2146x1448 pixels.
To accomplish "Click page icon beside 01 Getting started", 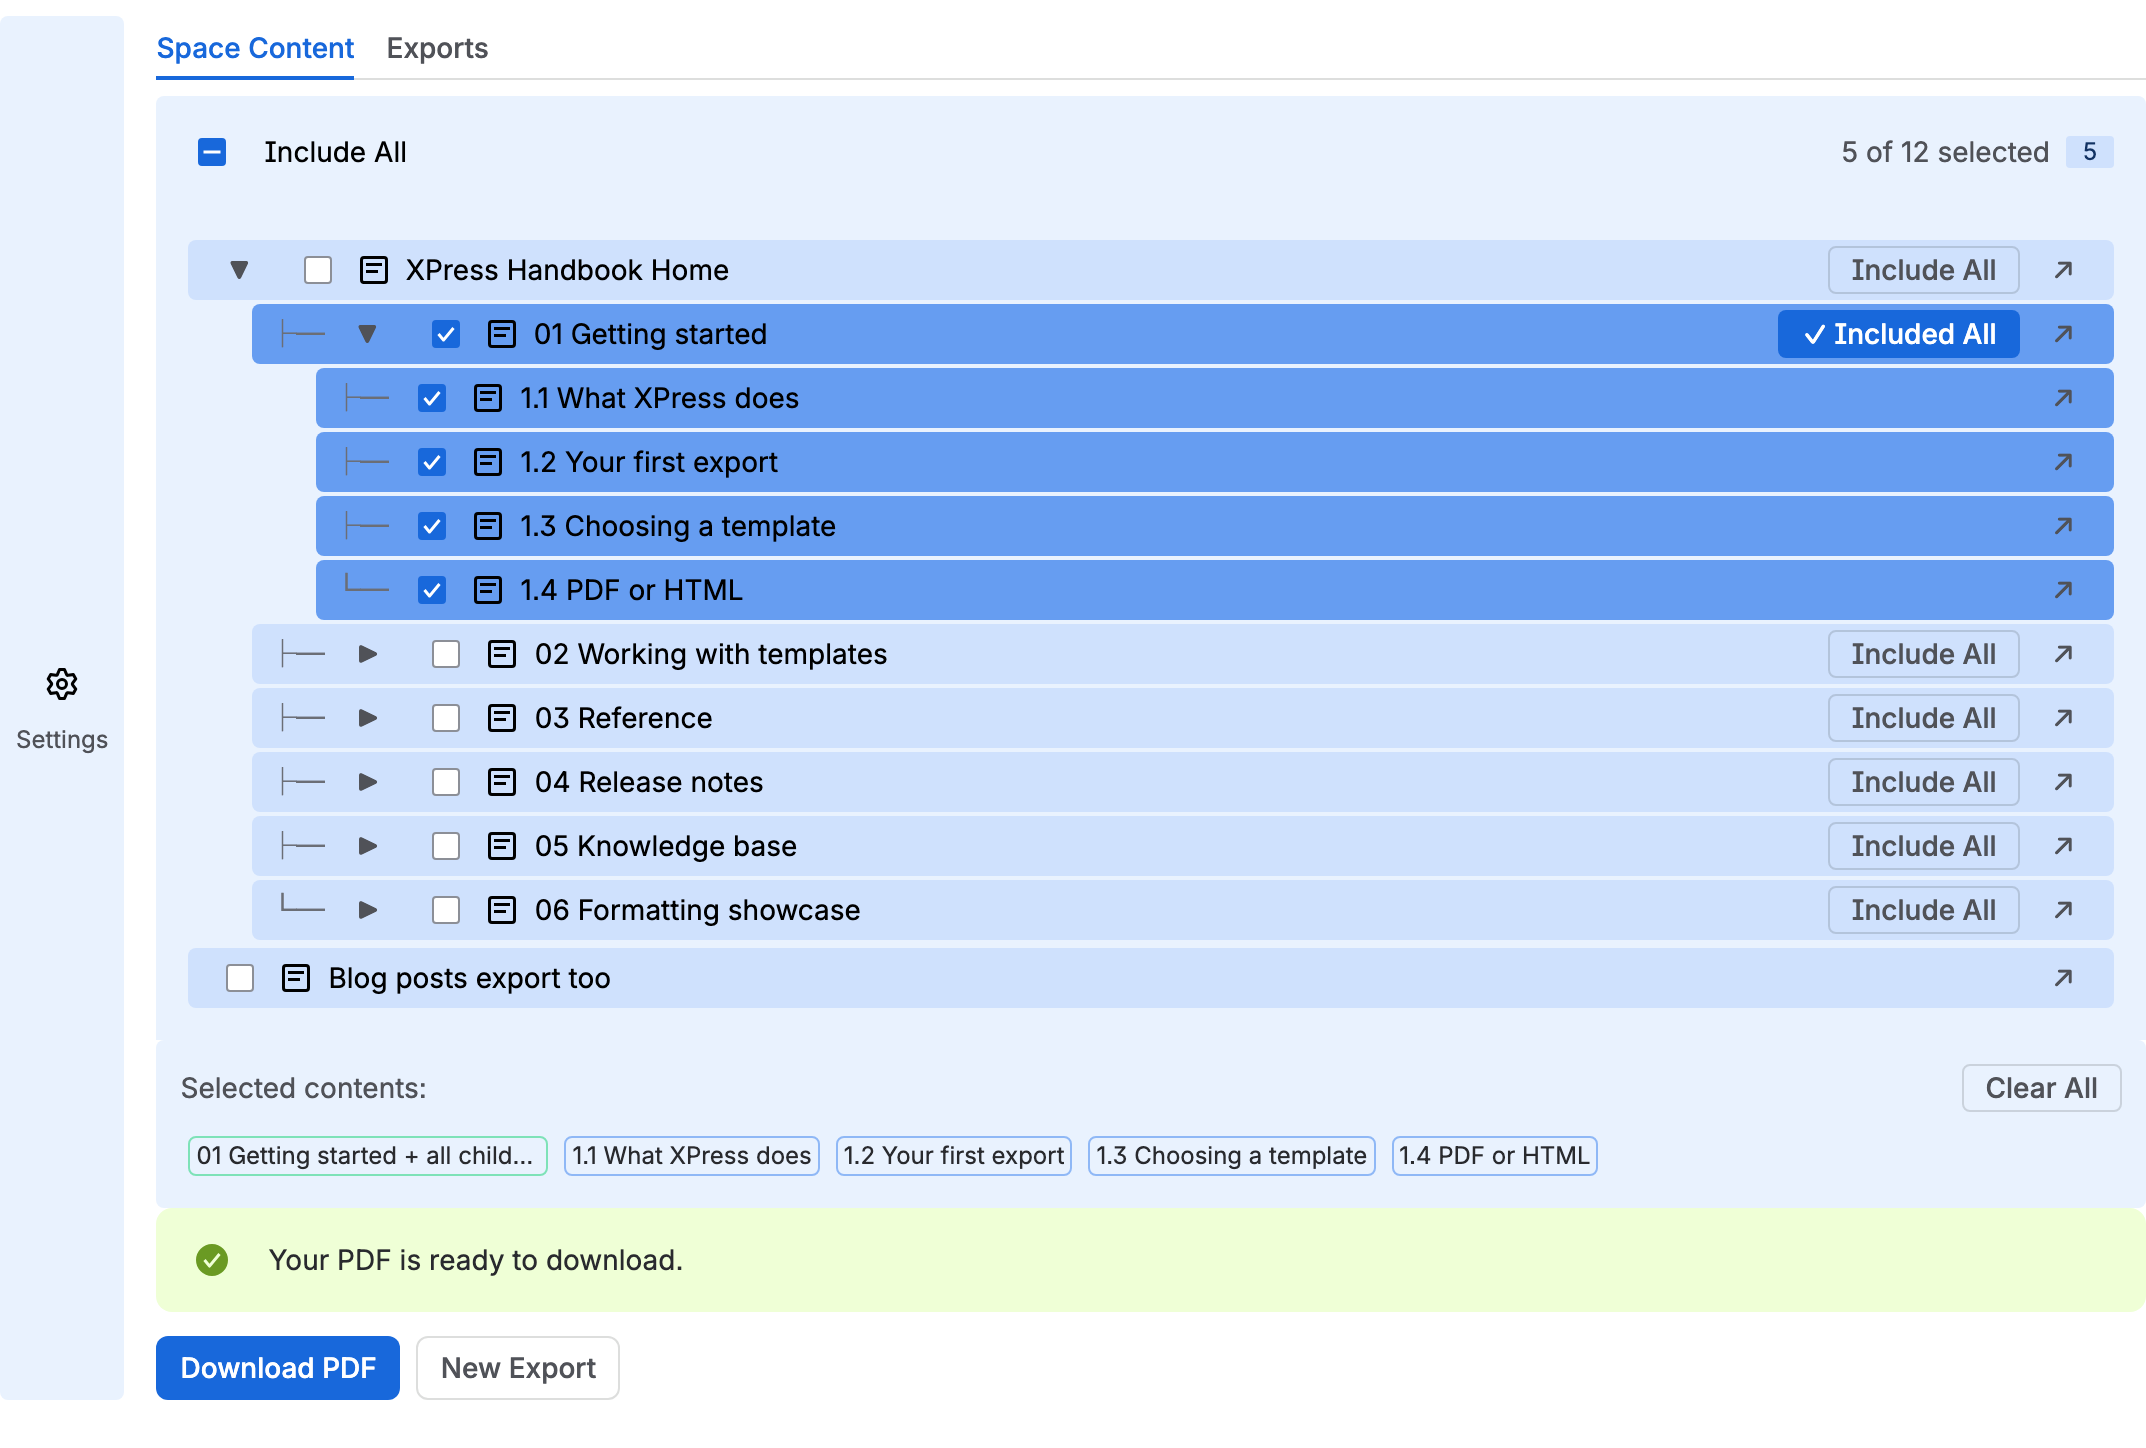I will click(502, 334).
